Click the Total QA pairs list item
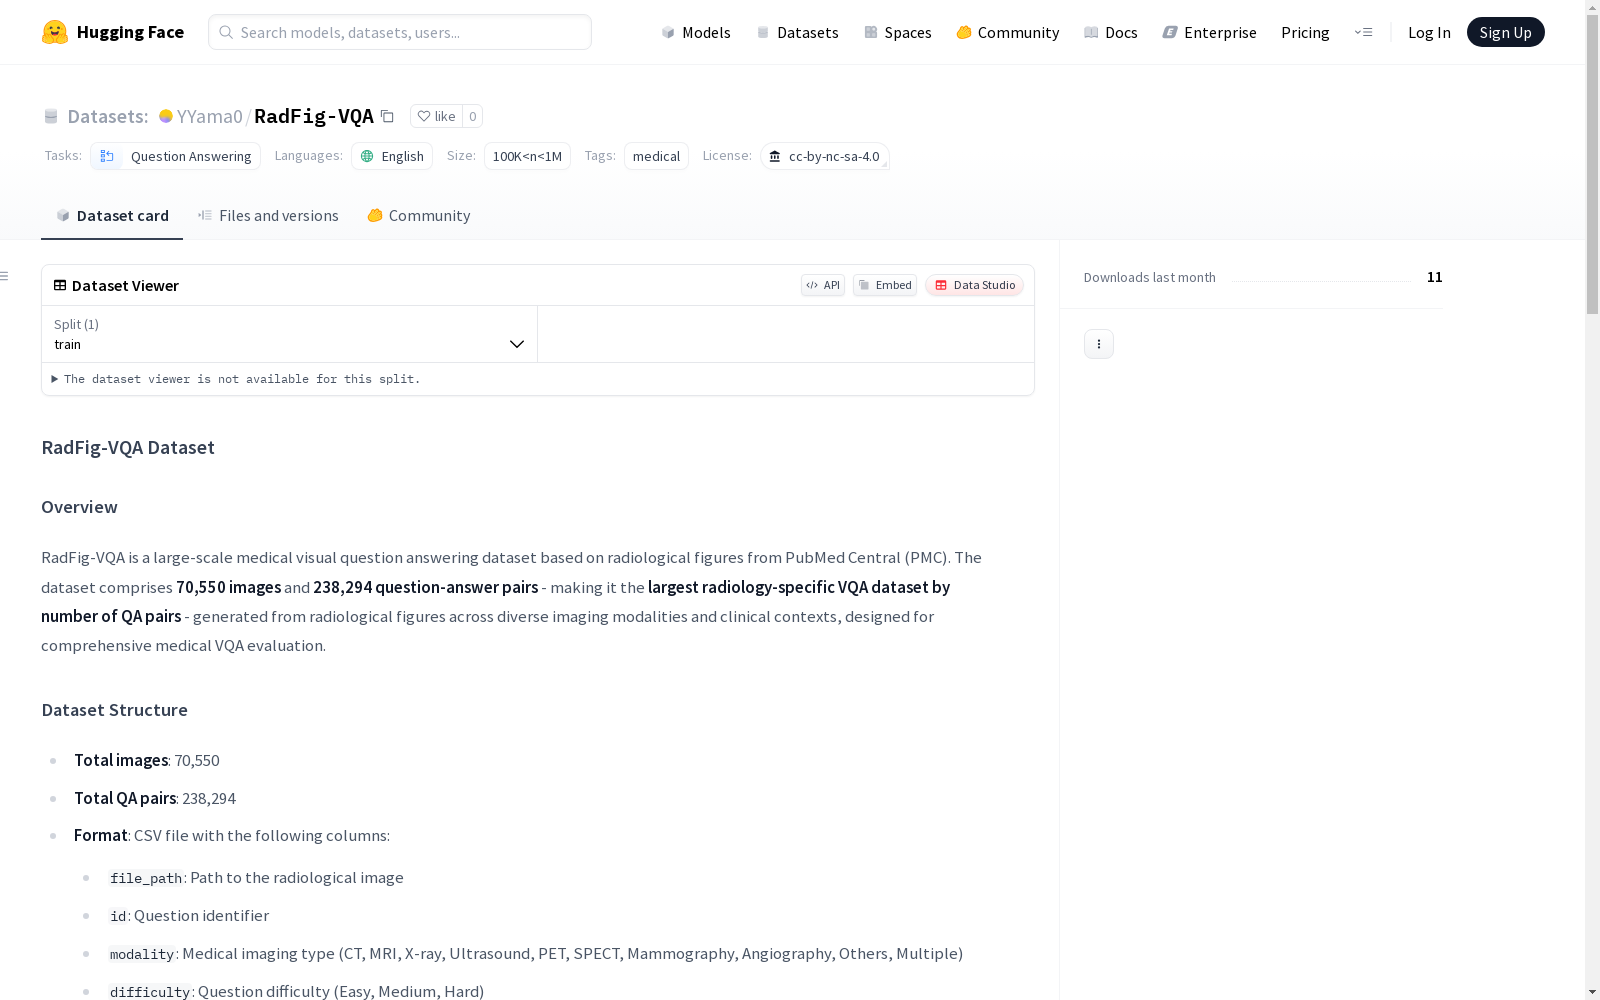 point(155,798)
